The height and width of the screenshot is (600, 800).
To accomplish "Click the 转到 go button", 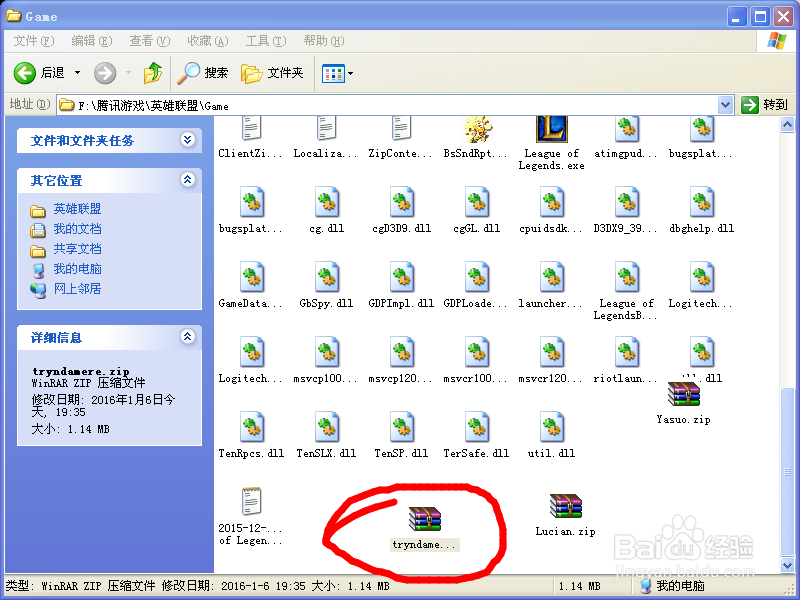I will tap(764, 105).
